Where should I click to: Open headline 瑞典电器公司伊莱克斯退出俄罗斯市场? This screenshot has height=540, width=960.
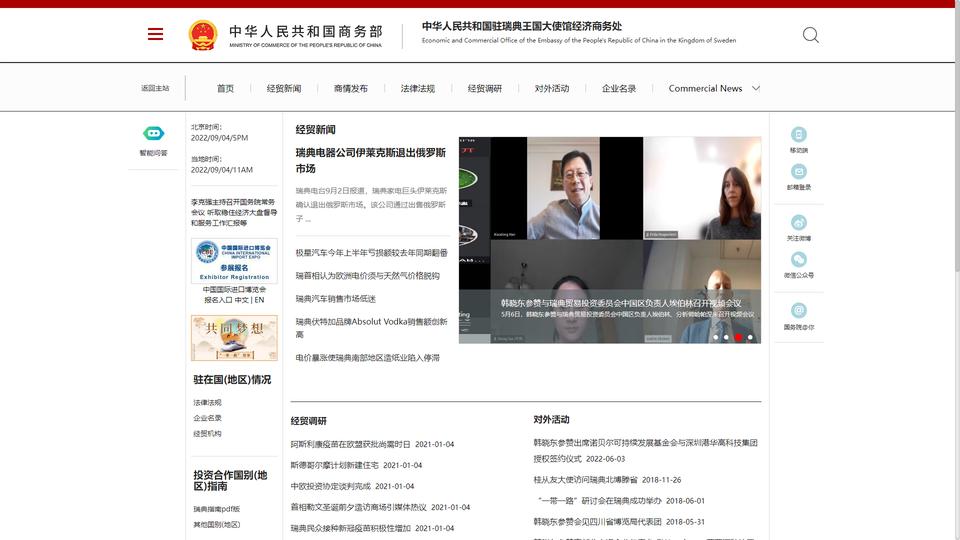[370, 160]
